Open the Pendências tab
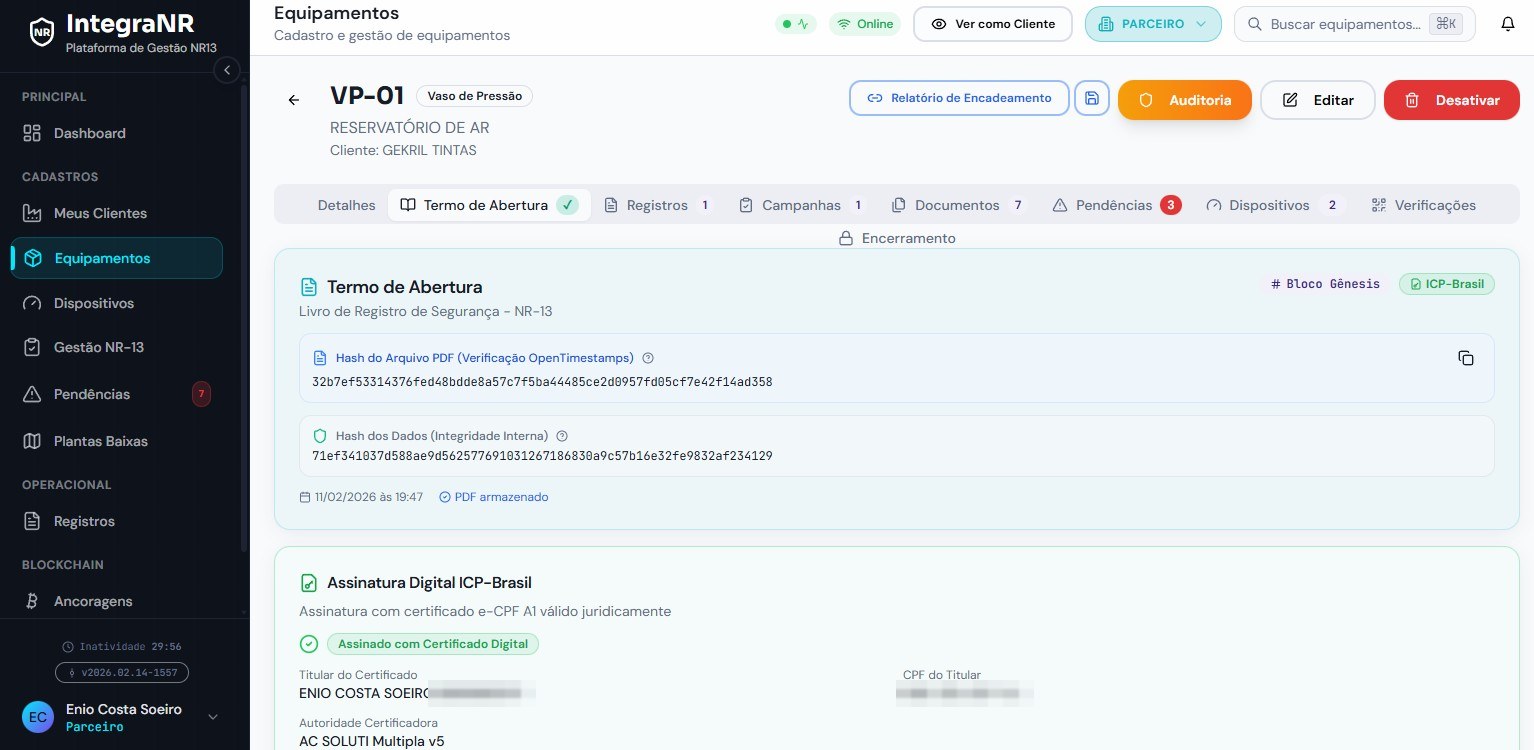Viewport: 1534px width, 750px height. click(x=1117, y=205)
